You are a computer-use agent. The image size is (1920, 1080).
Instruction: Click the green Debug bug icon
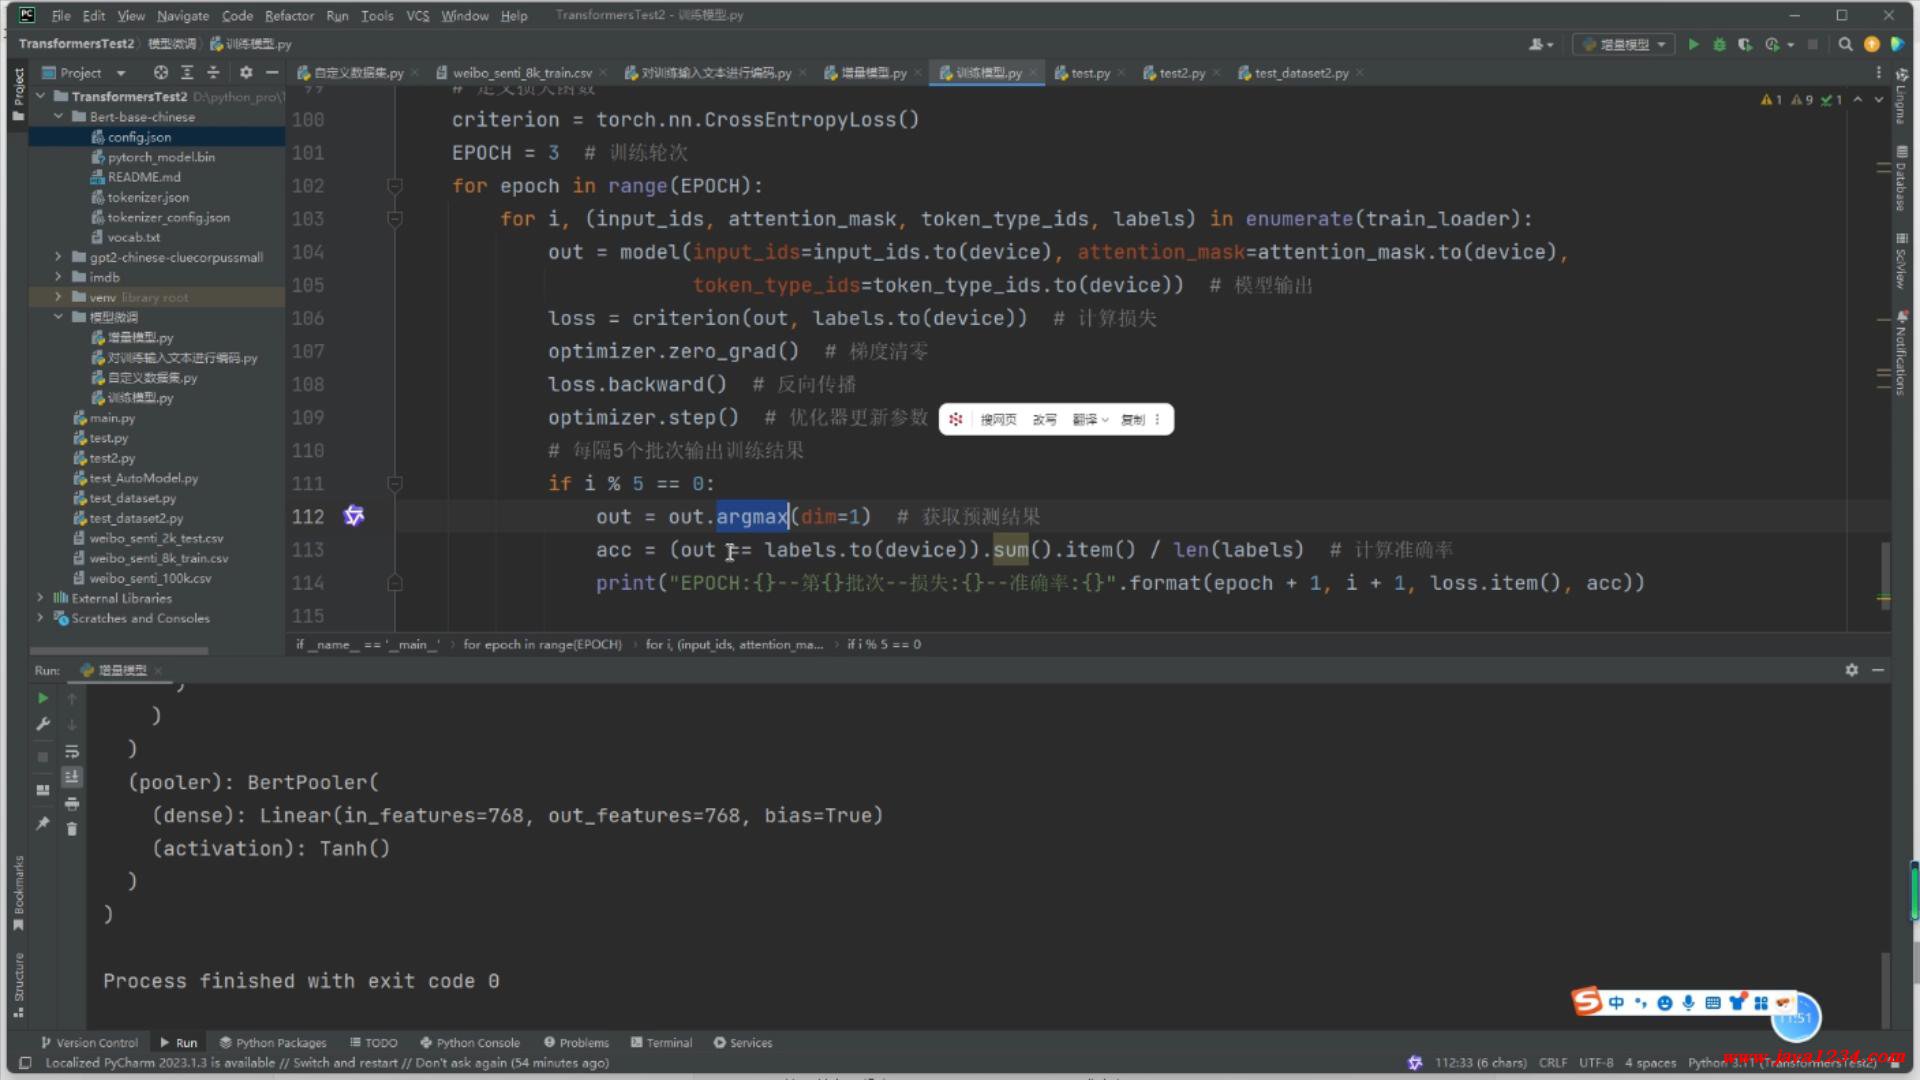(x=1719, y=44)
